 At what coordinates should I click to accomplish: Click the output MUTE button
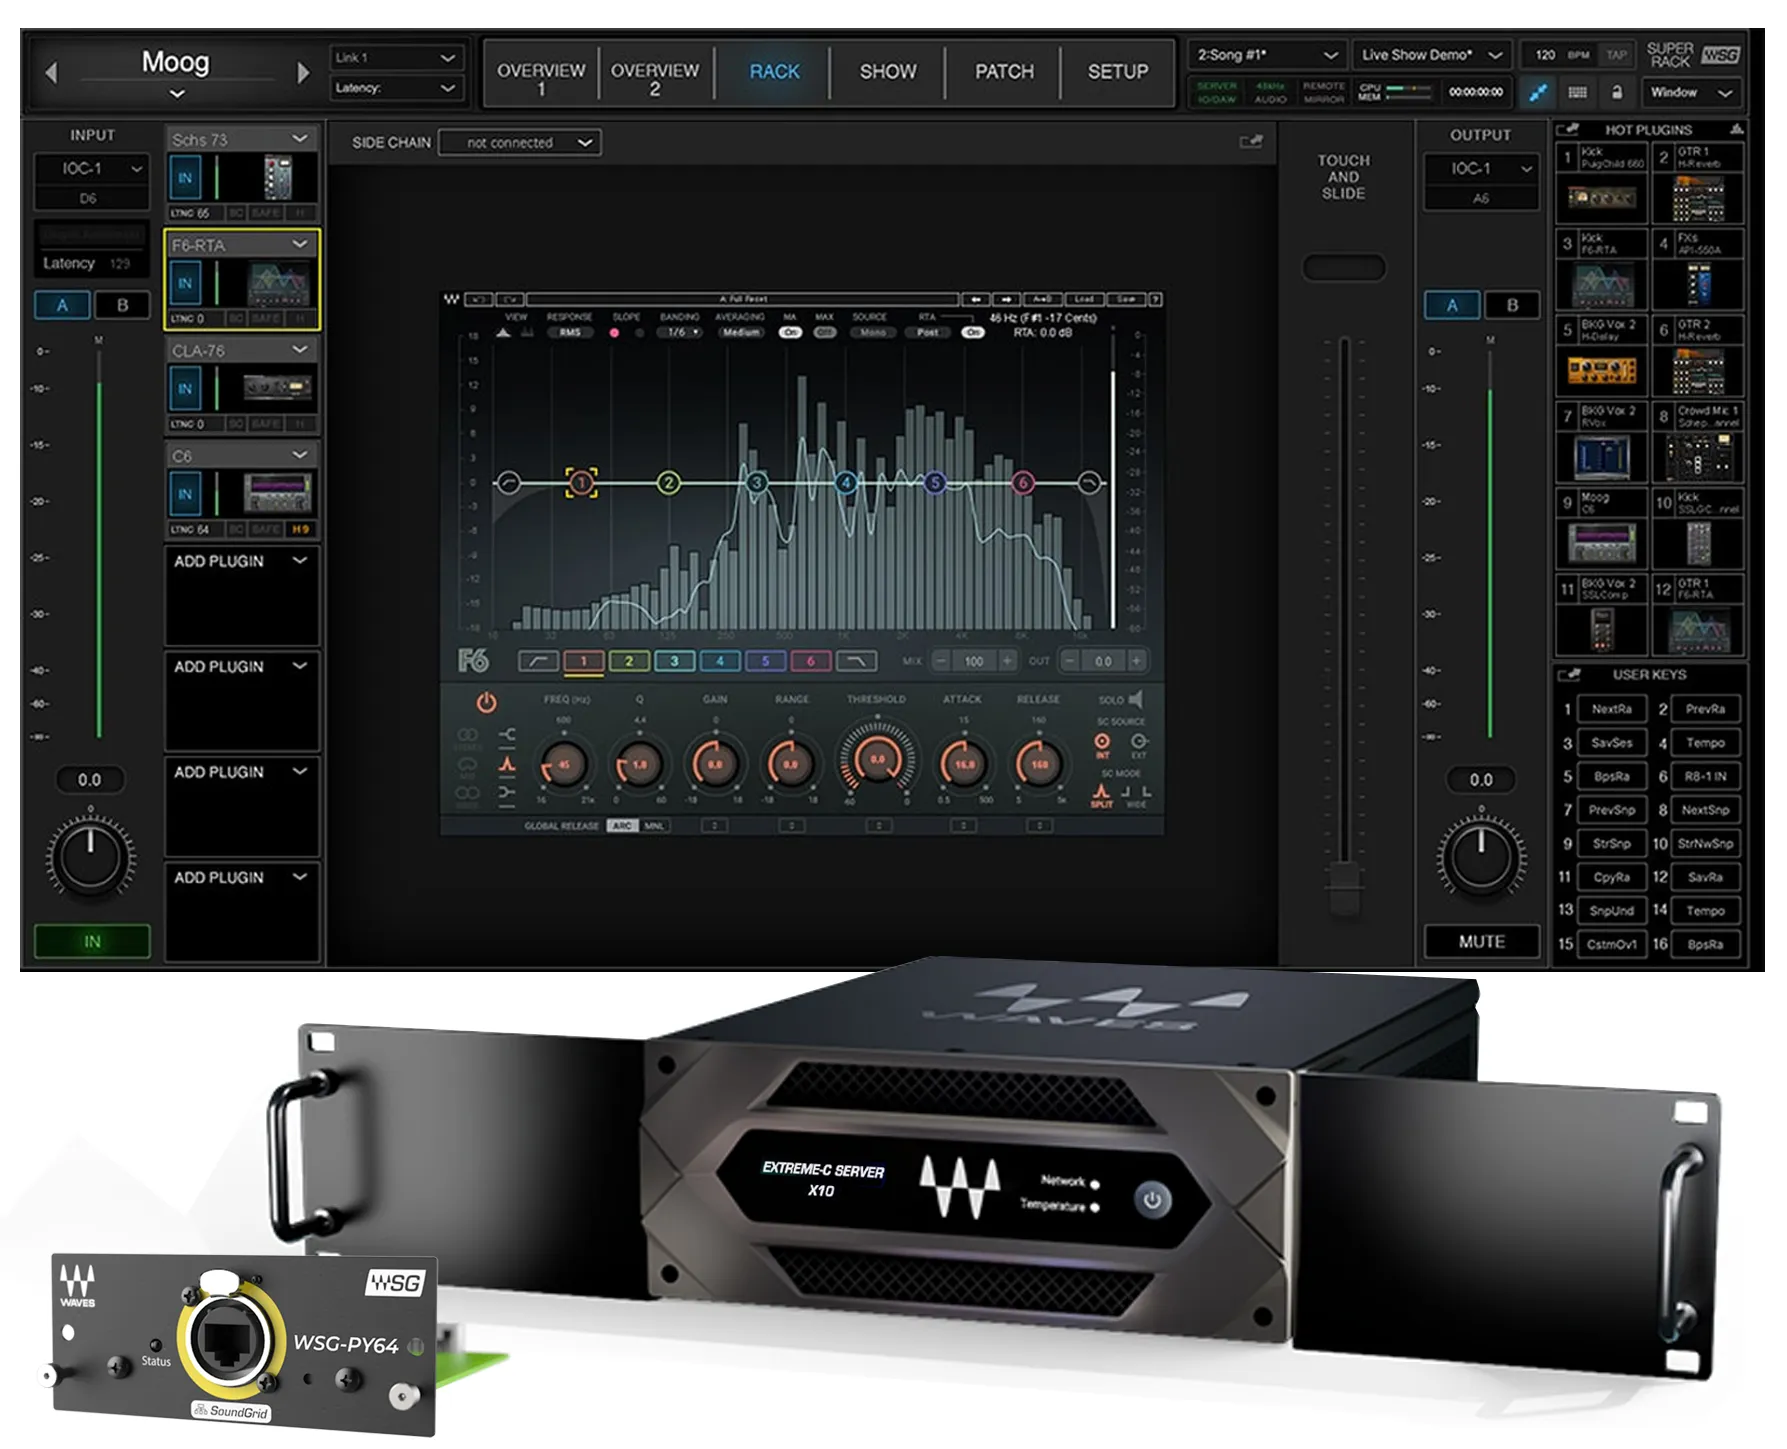[x=1481, y=941]
